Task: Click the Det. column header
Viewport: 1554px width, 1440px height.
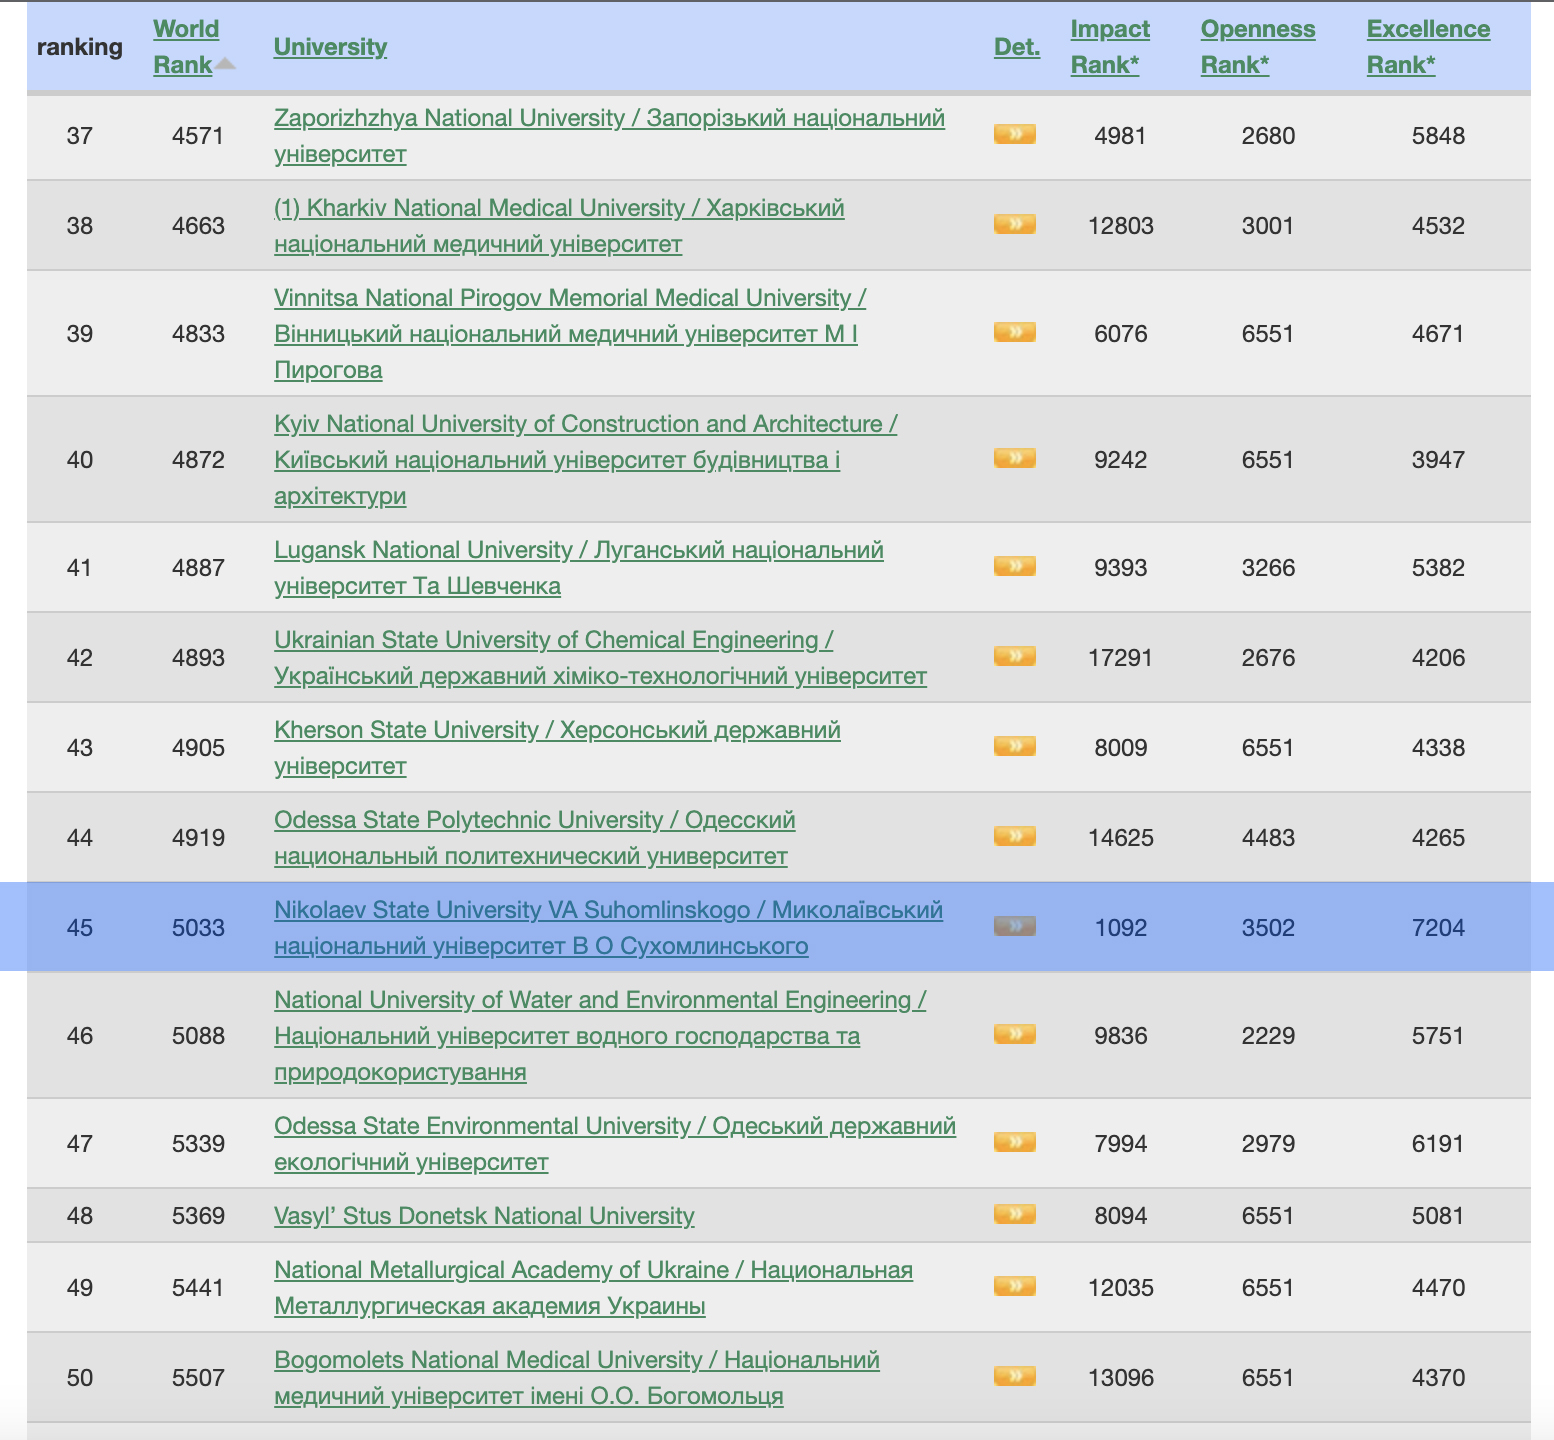Action: [x=1016, y=47]
